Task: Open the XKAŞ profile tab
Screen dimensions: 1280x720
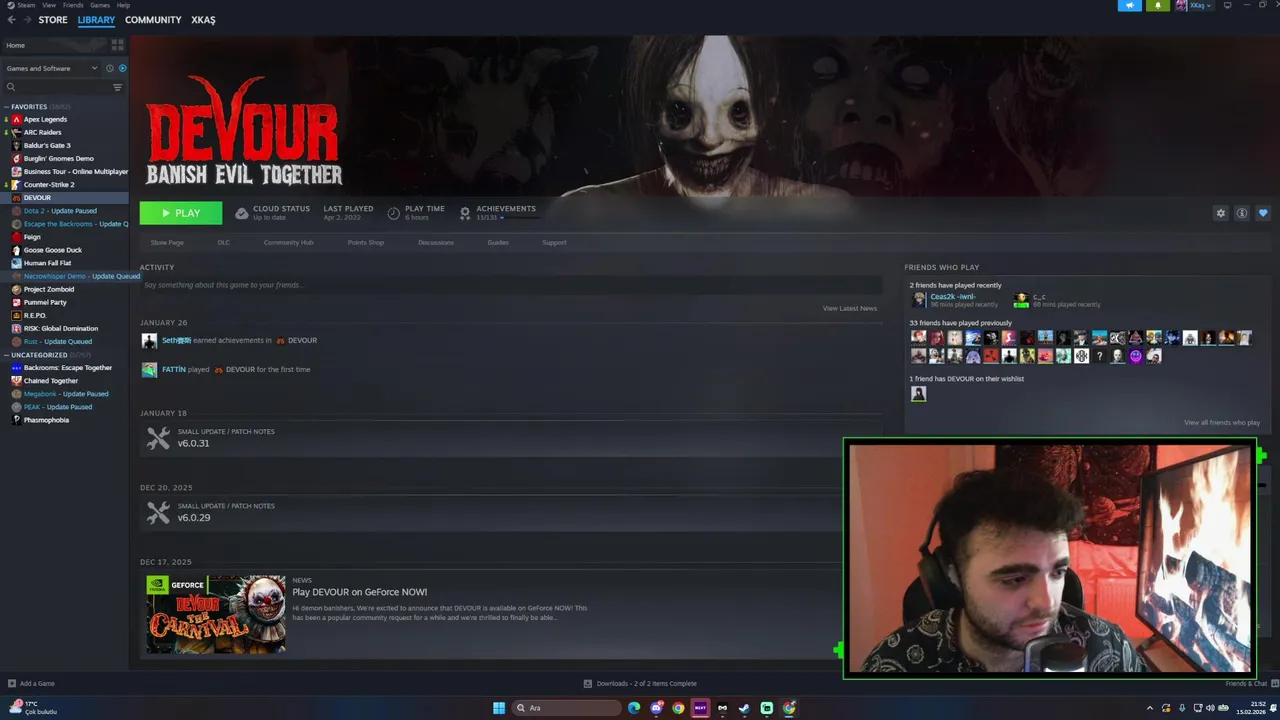Action: point(203,20)
